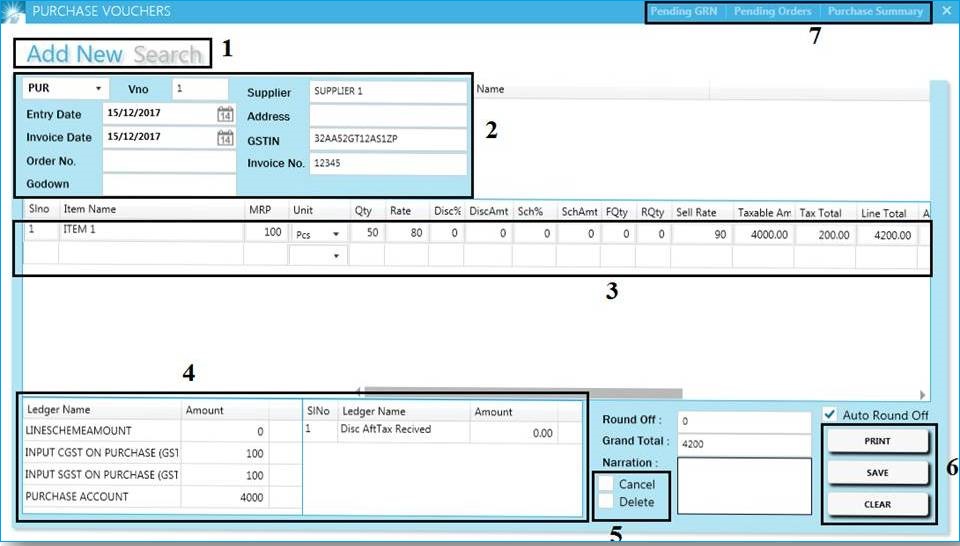Click the GSTIN field

388,140
